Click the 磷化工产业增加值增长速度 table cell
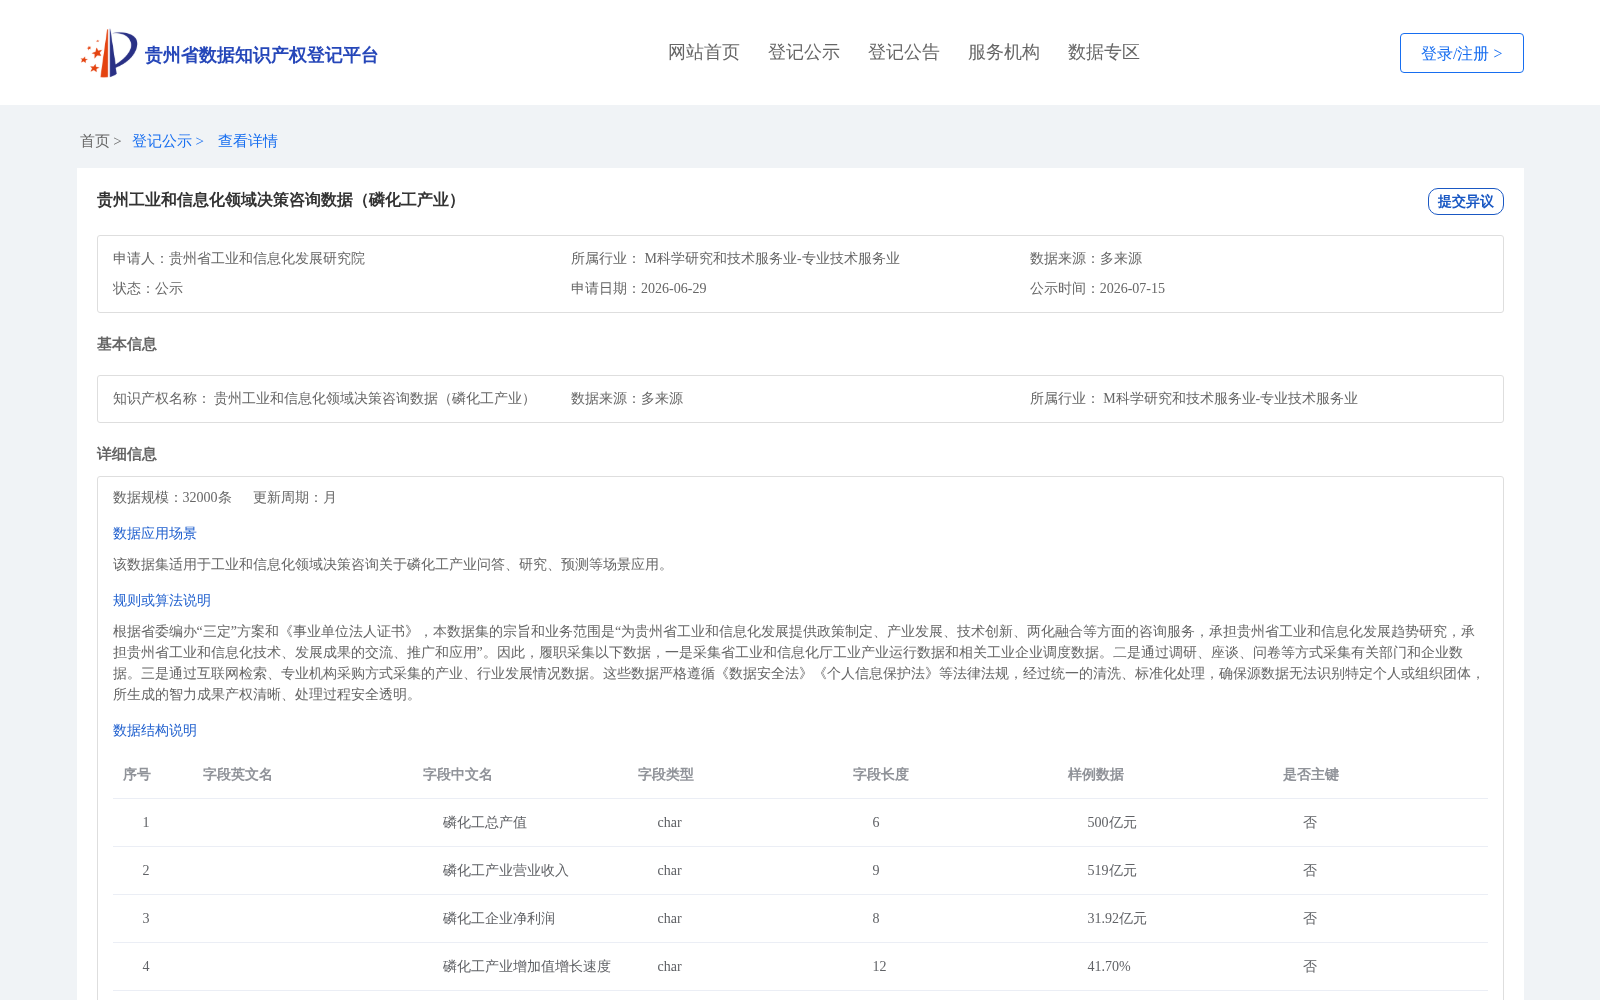This screenshot has height=1000, width=1600. 527,966
